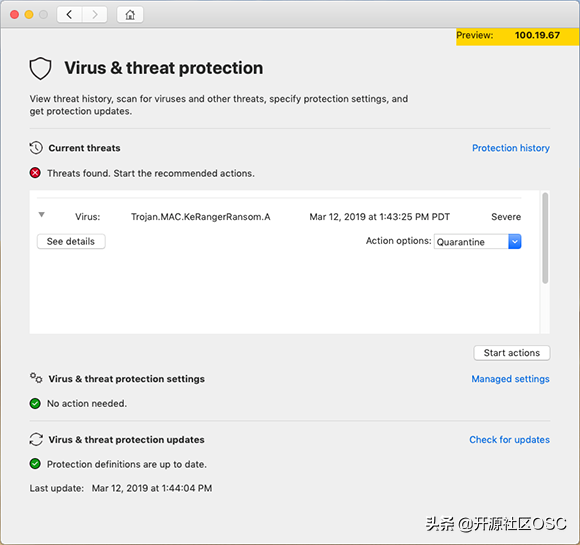580x545 pixels.
Task: Click green checkmark beside Protection definitions status
Action: (35, 464)
